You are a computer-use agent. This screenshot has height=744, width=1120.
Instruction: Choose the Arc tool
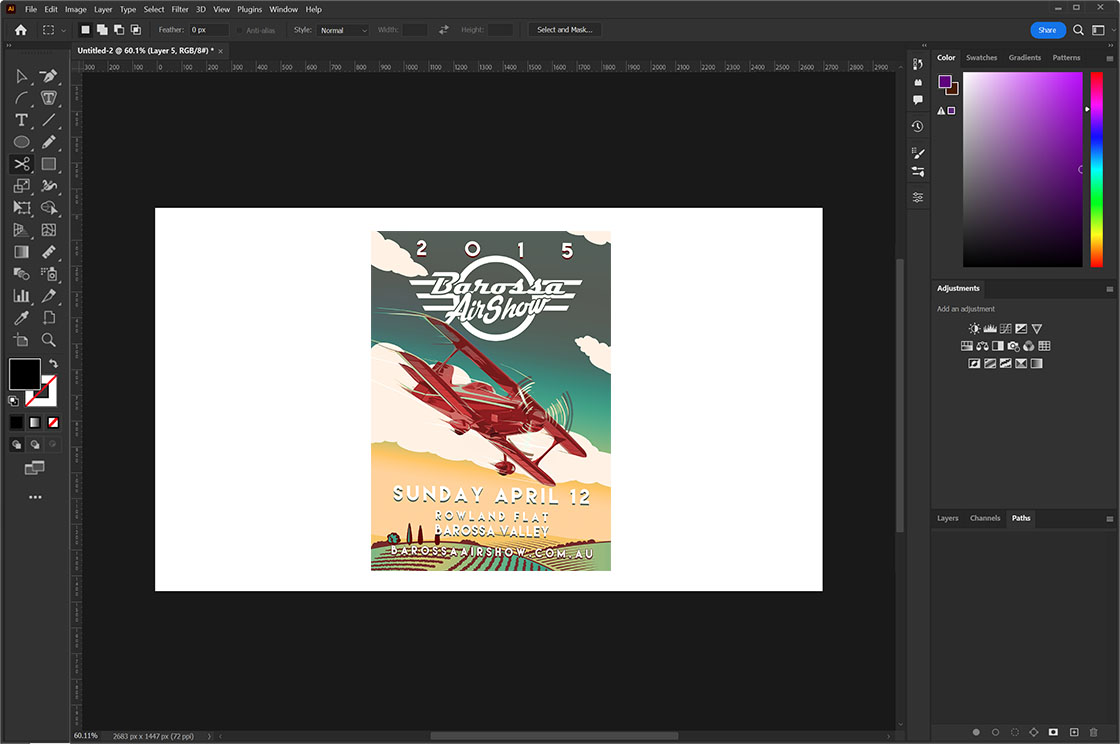21,99
